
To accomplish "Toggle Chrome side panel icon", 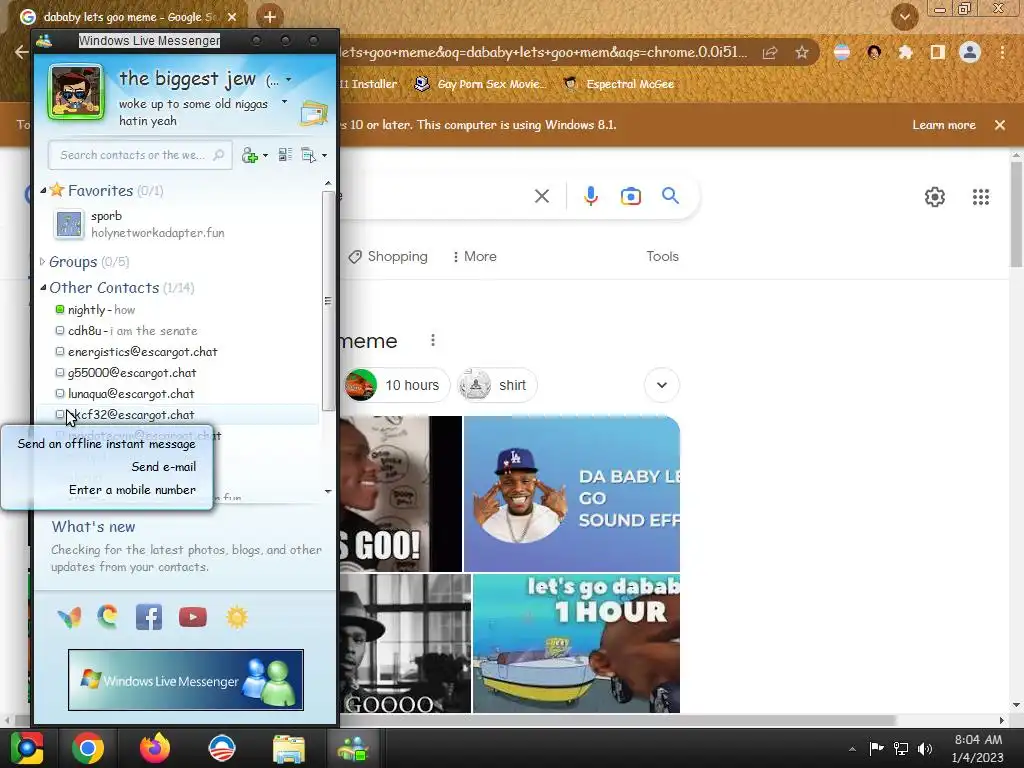I will [937, 52].
